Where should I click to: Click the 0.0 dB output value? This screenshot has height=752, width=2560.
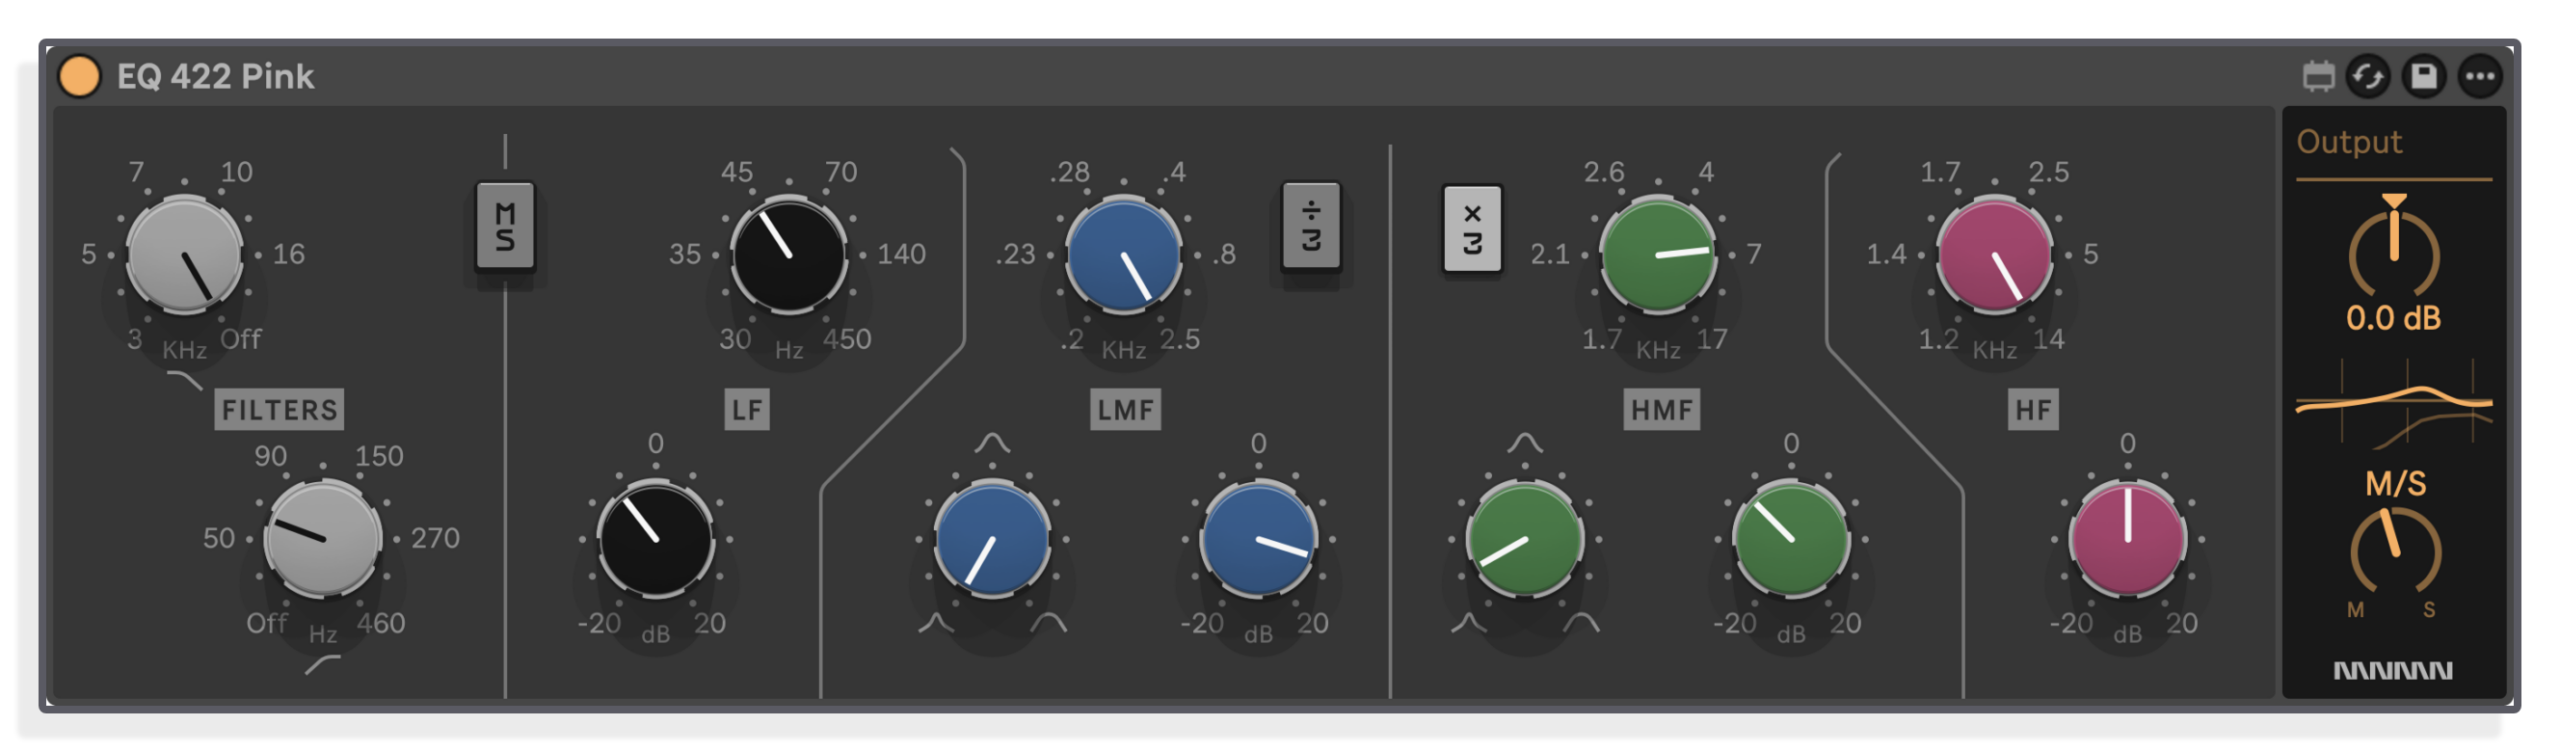tap(2394, 319)
